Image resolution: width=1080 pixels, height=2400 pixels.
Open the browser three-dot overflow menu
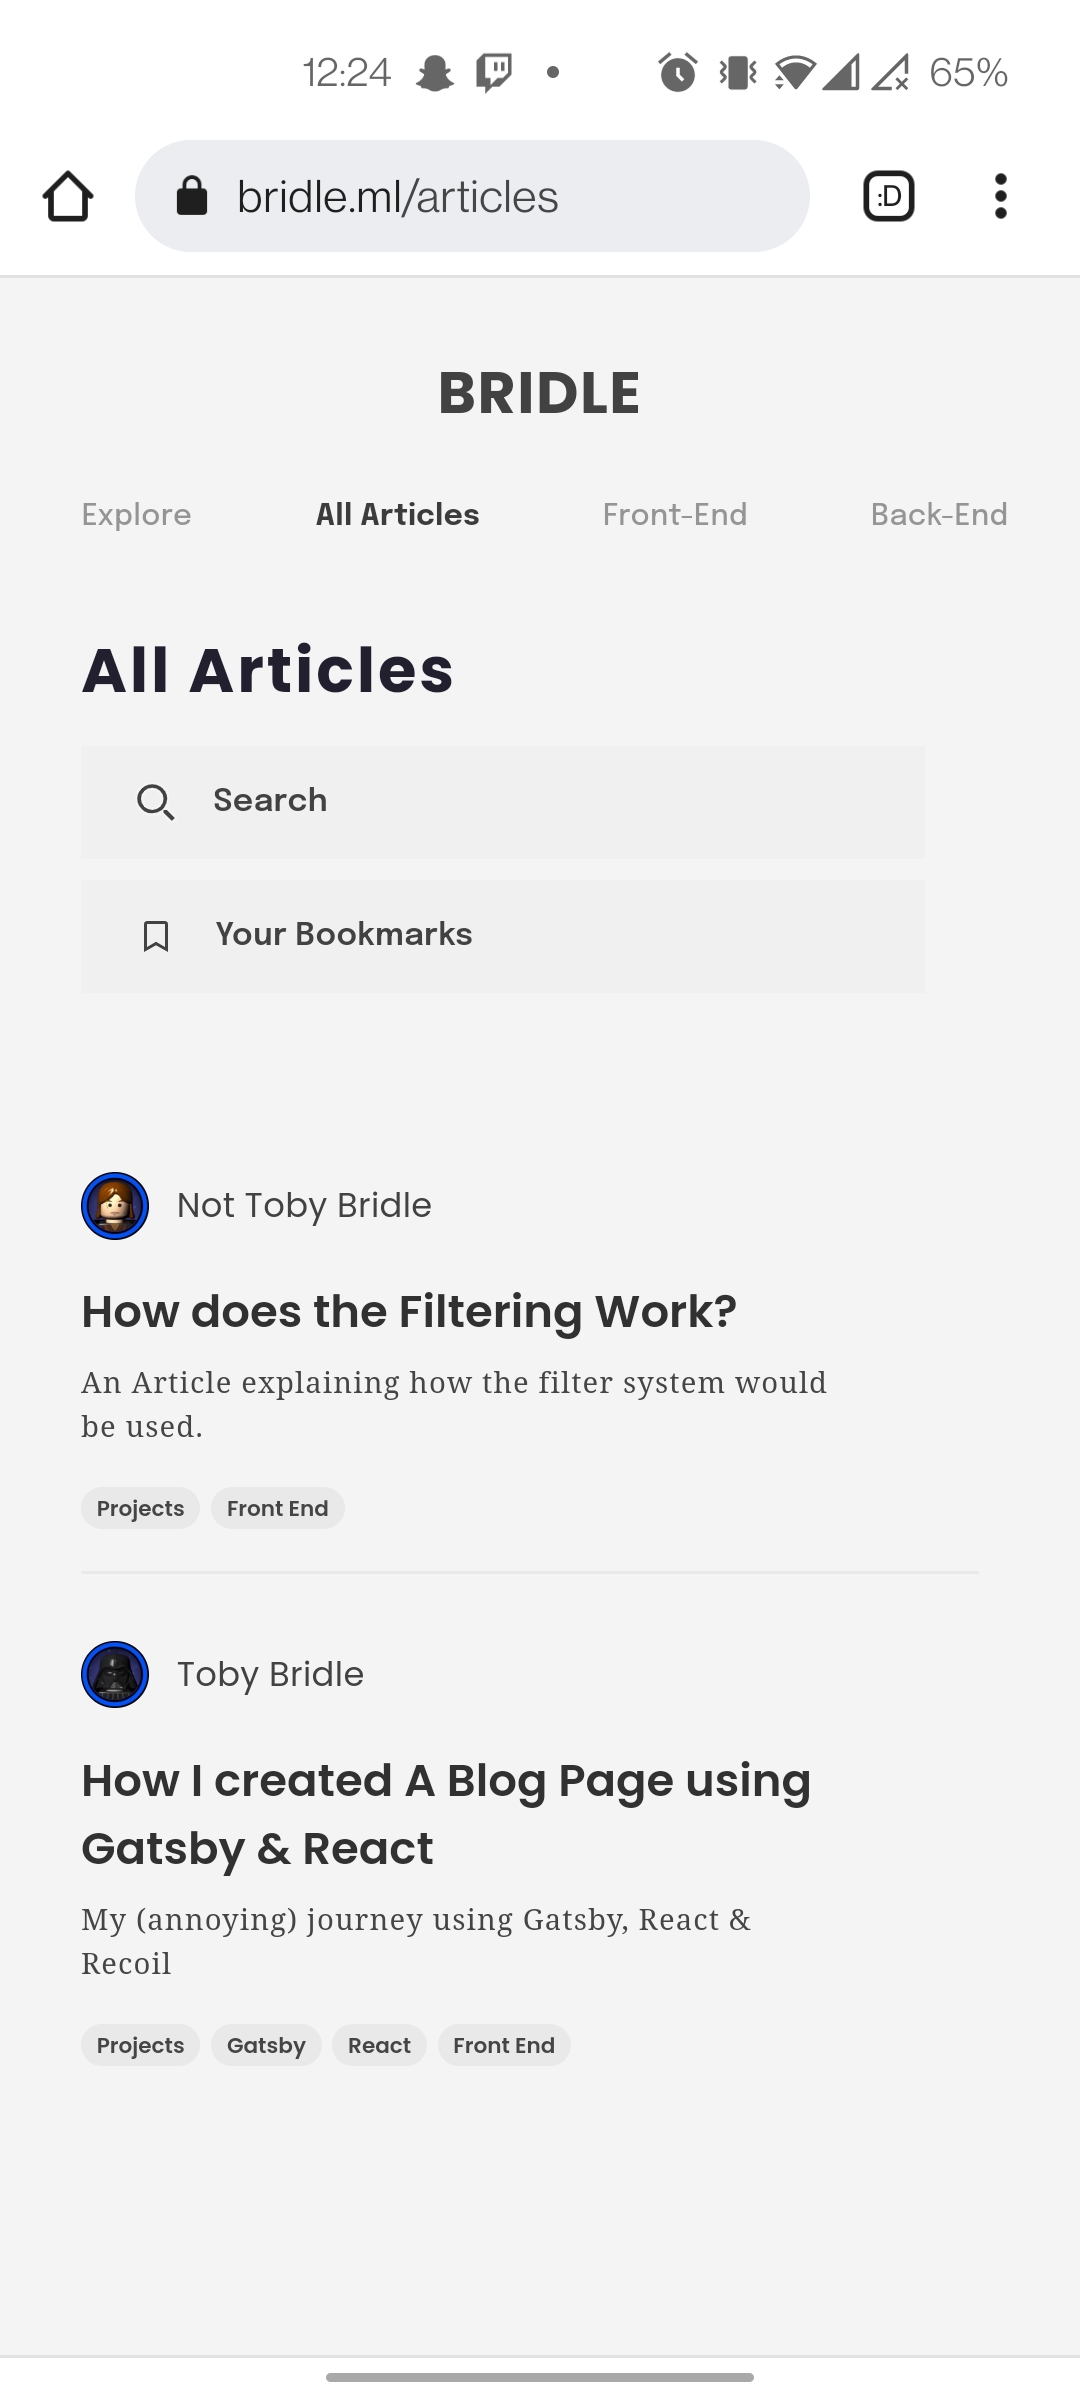[1000, 195]
